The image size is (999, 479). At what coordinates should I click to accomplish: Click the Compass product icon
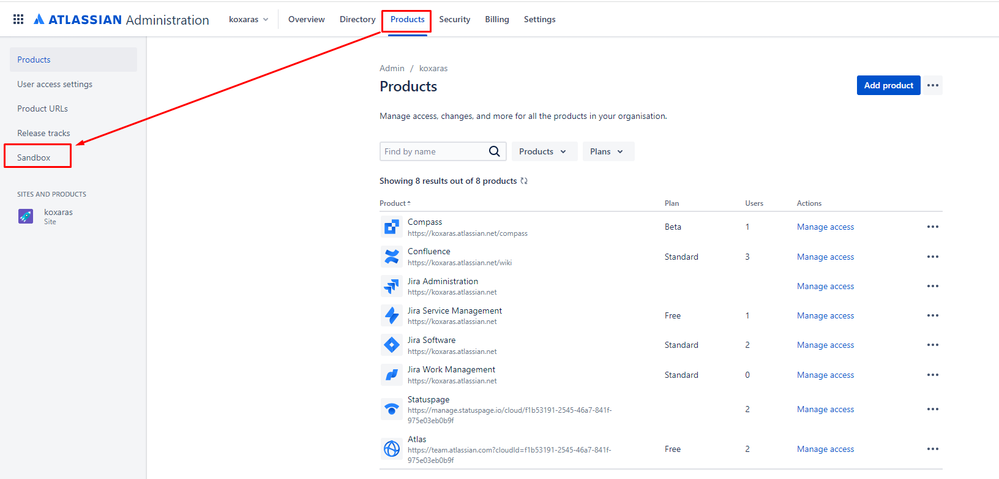tap(391, 227)
